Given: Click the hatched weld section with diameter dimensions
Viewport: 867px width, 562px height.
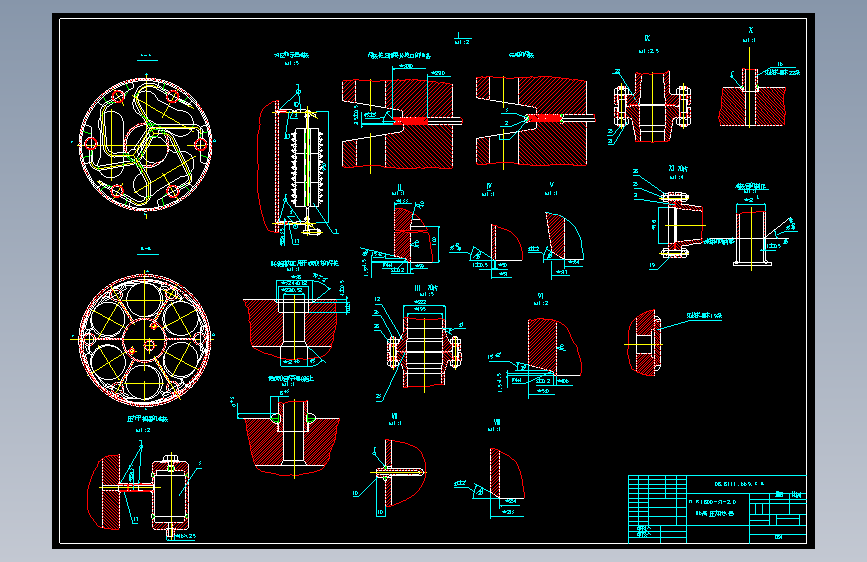Looking at the screenshot, I should (x=402, y=119).
